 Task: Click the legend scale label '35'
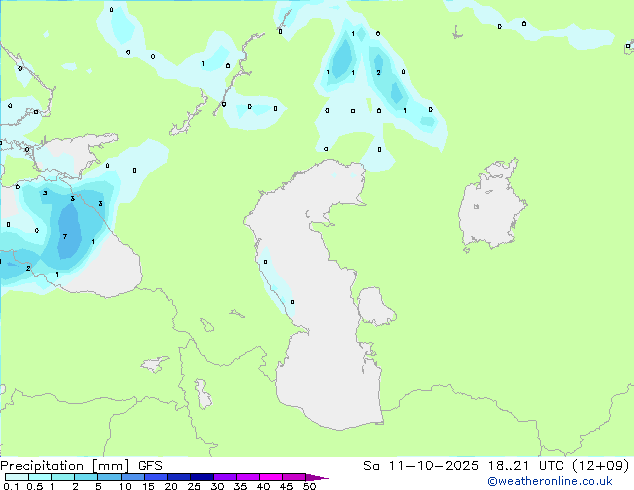240,486
